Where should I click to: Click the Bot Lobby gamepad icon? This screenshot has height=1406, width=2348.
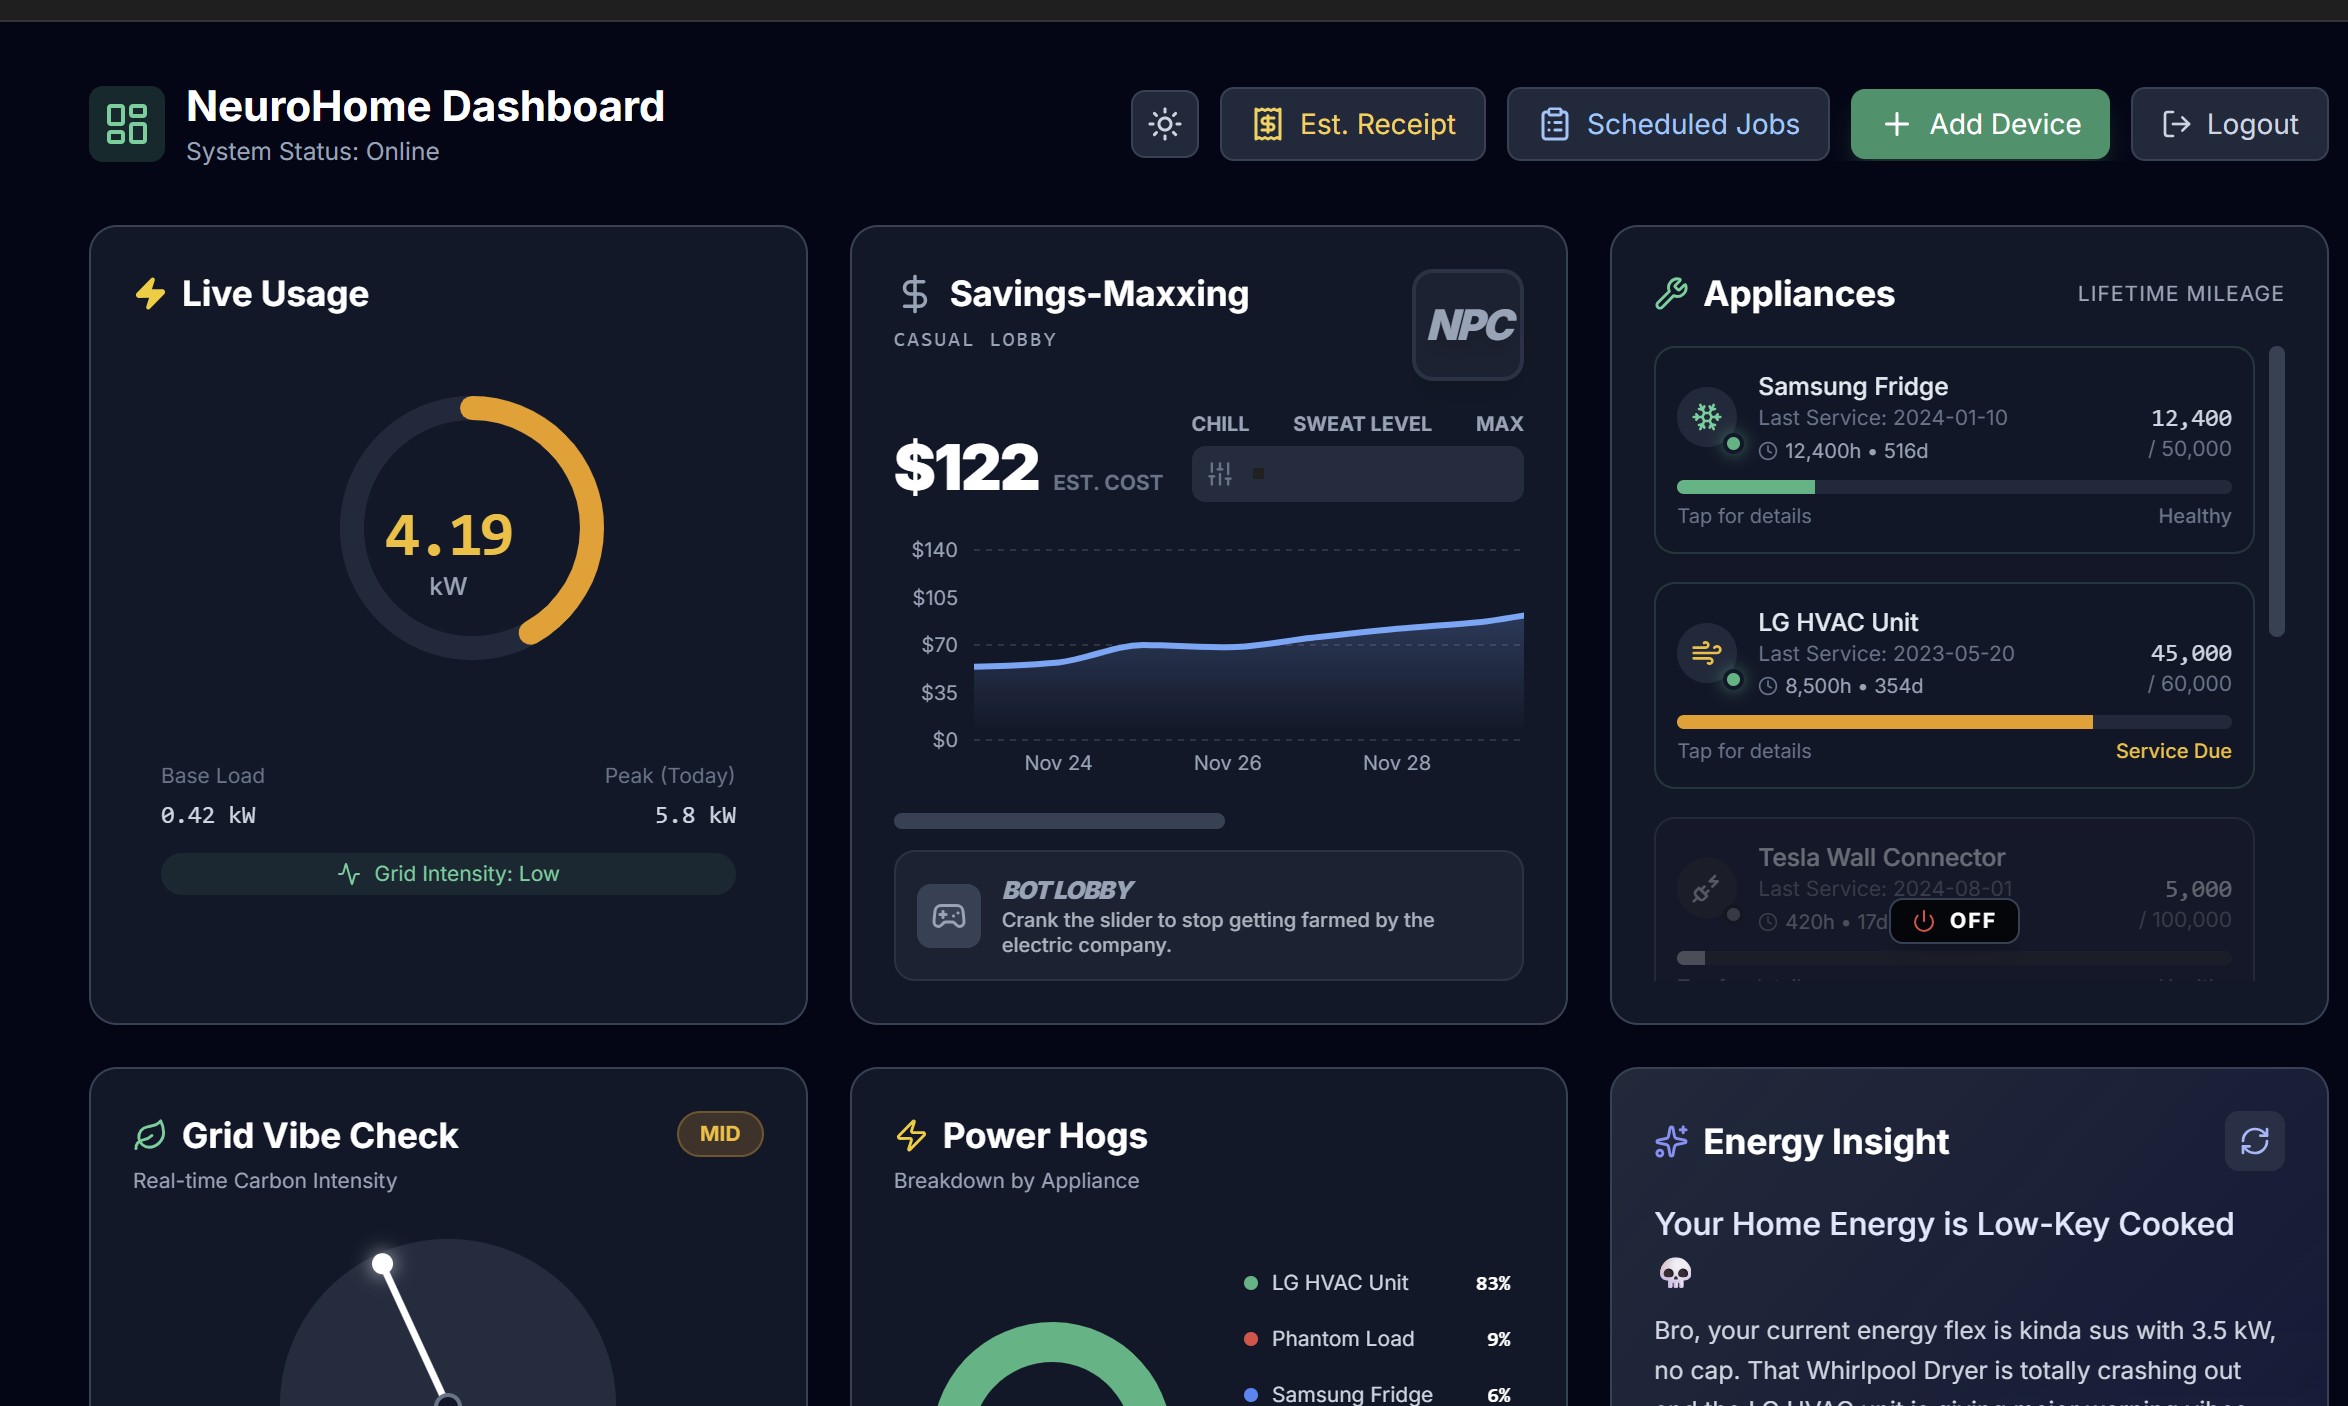click(x=948, y=916)
